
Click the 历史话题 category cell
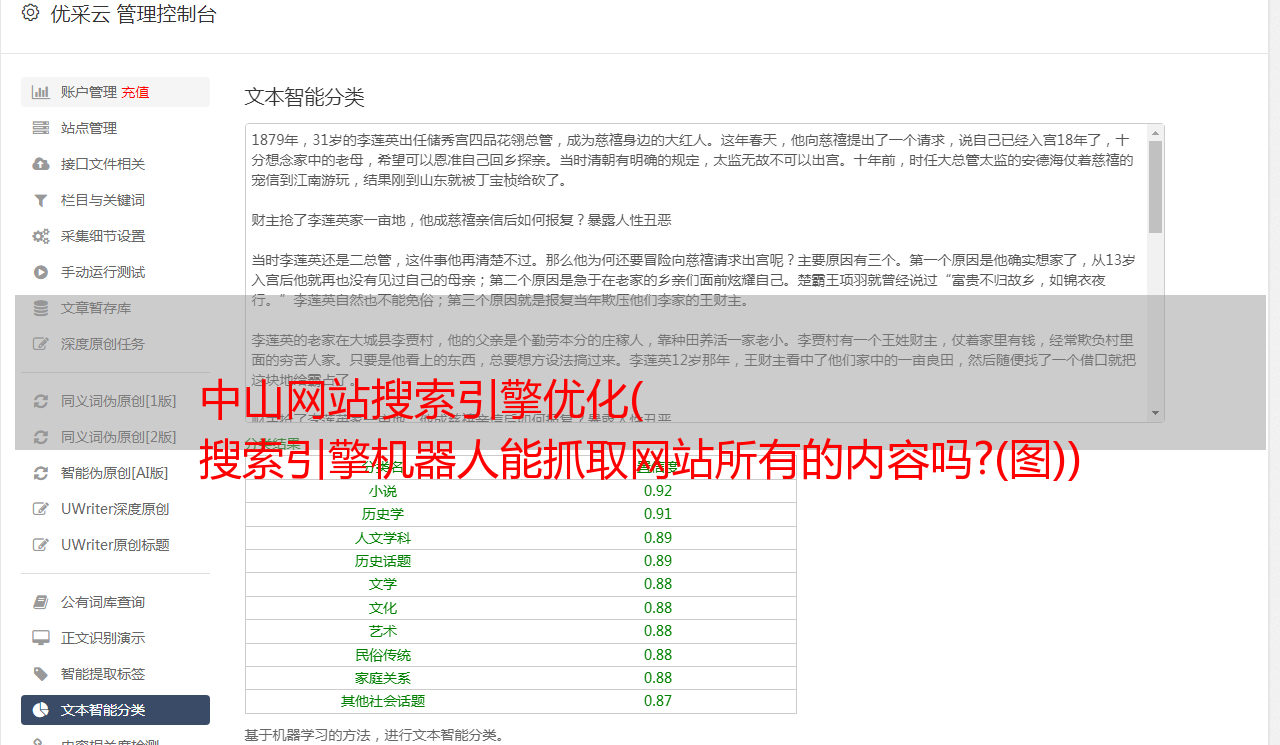pos(383,561)
